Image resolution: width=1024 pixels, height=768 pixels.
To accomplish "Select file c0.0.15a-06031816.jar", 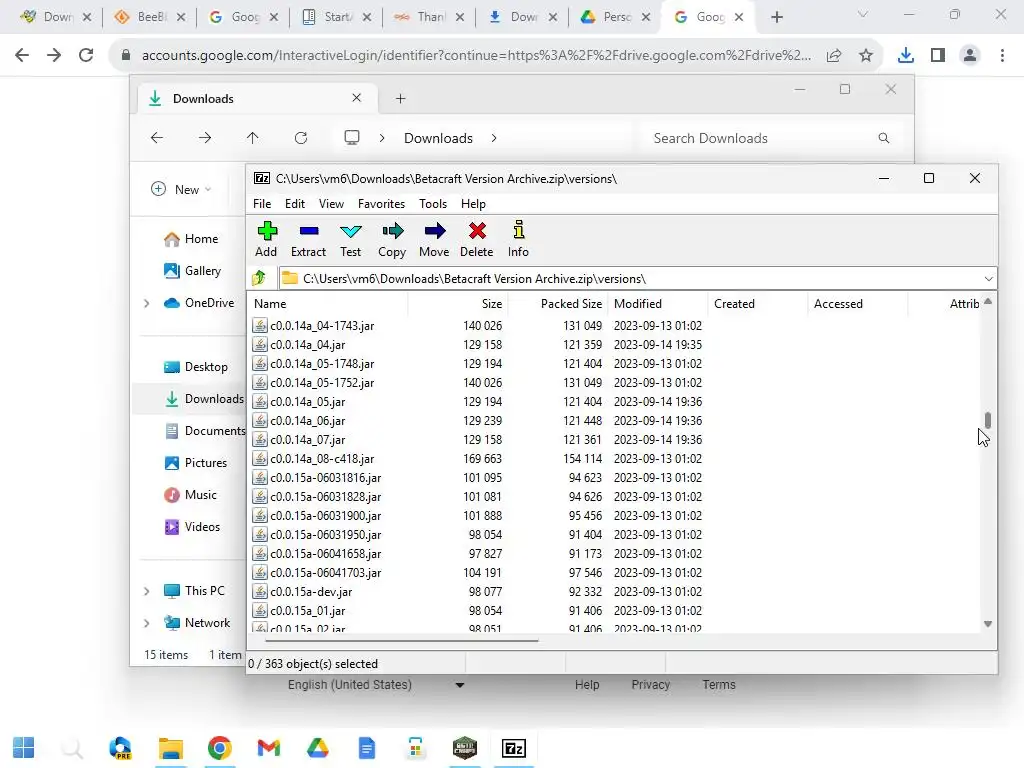I will tap(325, 477).
